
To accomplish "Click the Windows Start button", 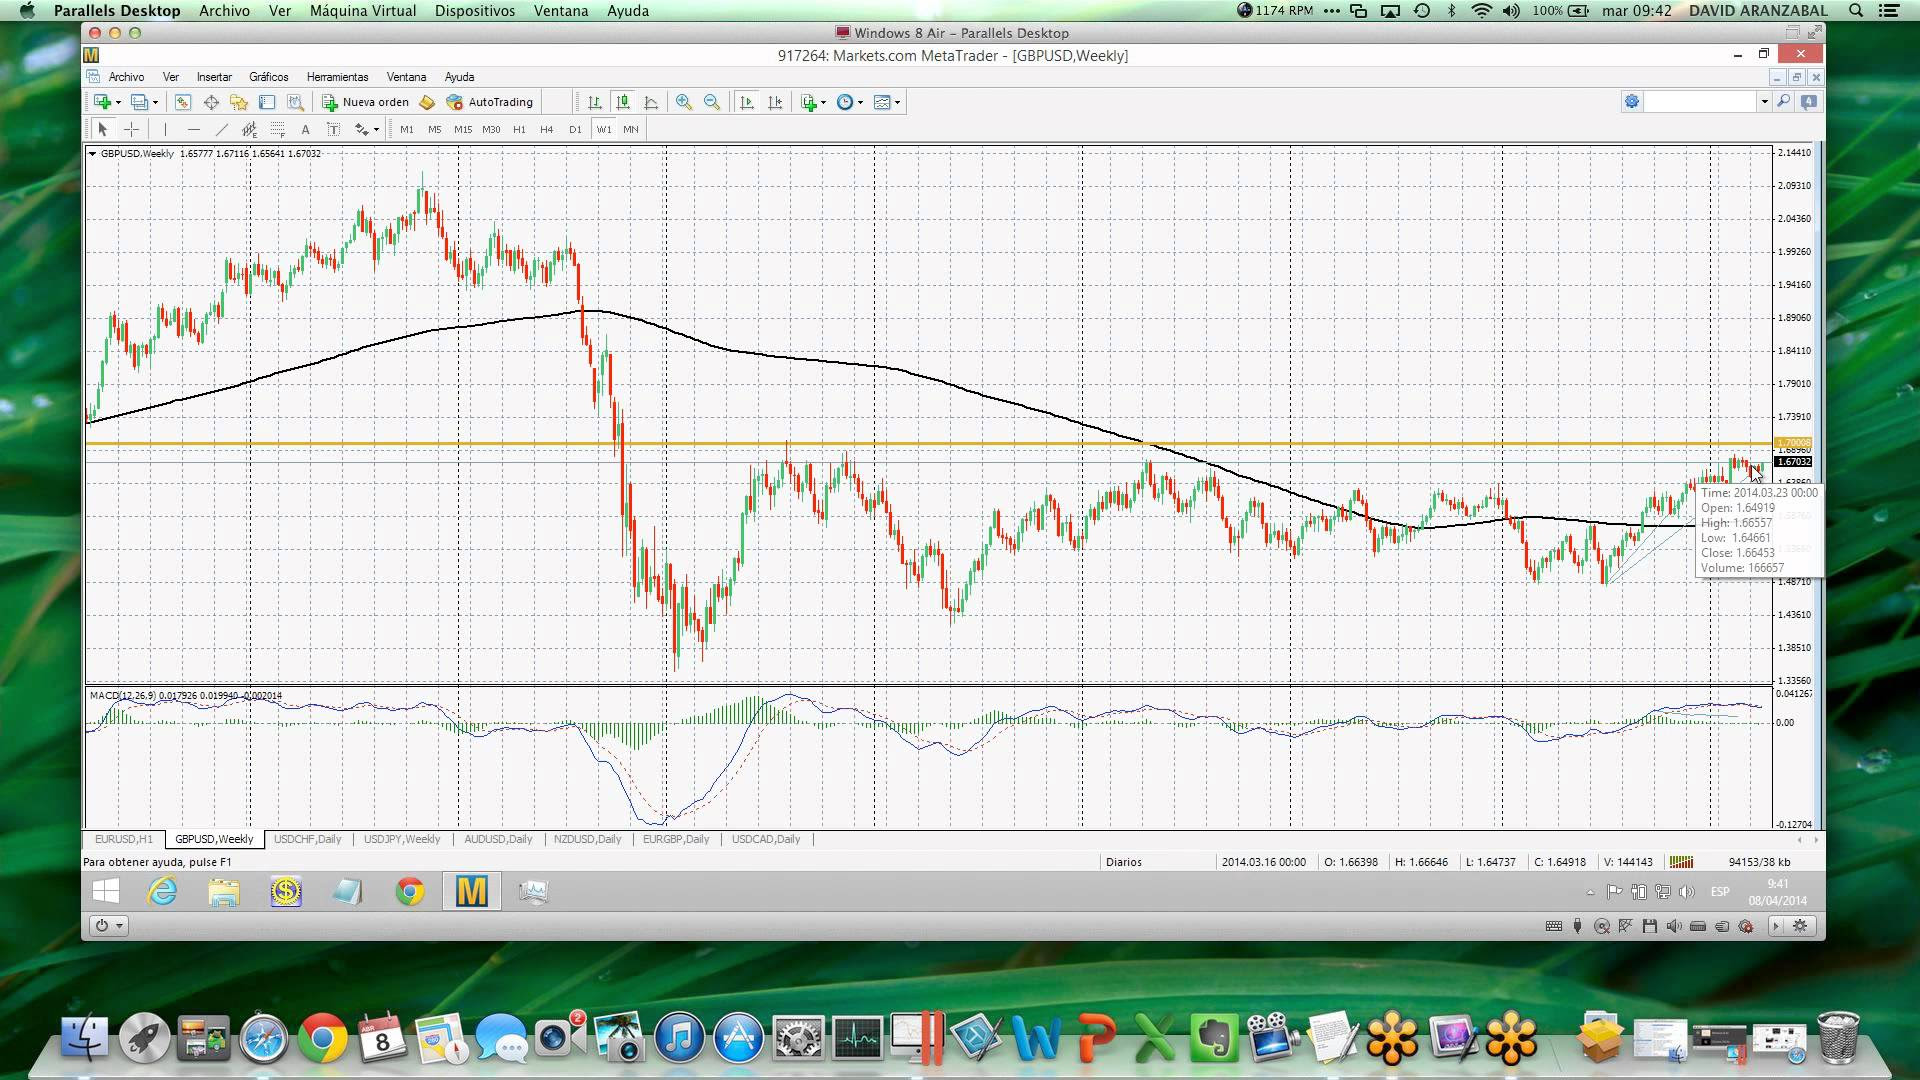I will (105, 891).
